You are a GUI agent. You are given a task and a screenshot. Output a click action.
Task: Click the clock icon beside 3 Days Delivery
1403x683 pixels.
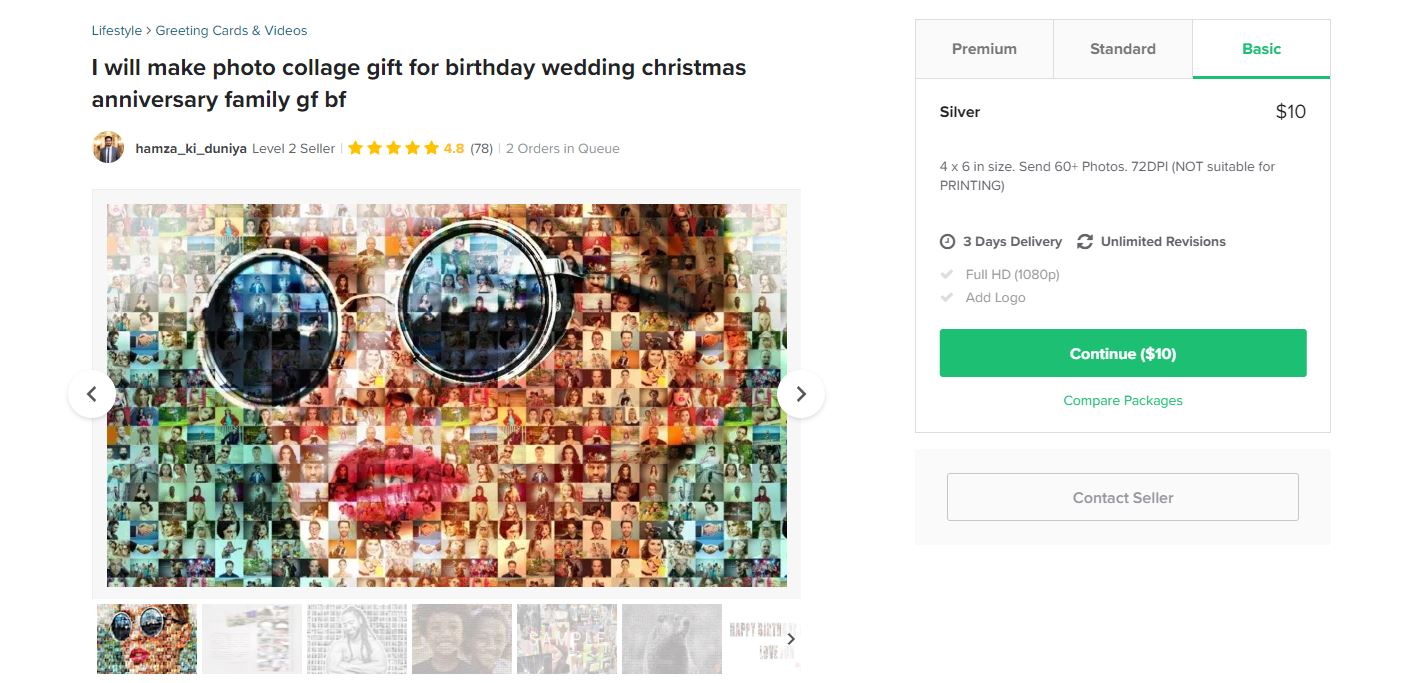tap(947, 241)
